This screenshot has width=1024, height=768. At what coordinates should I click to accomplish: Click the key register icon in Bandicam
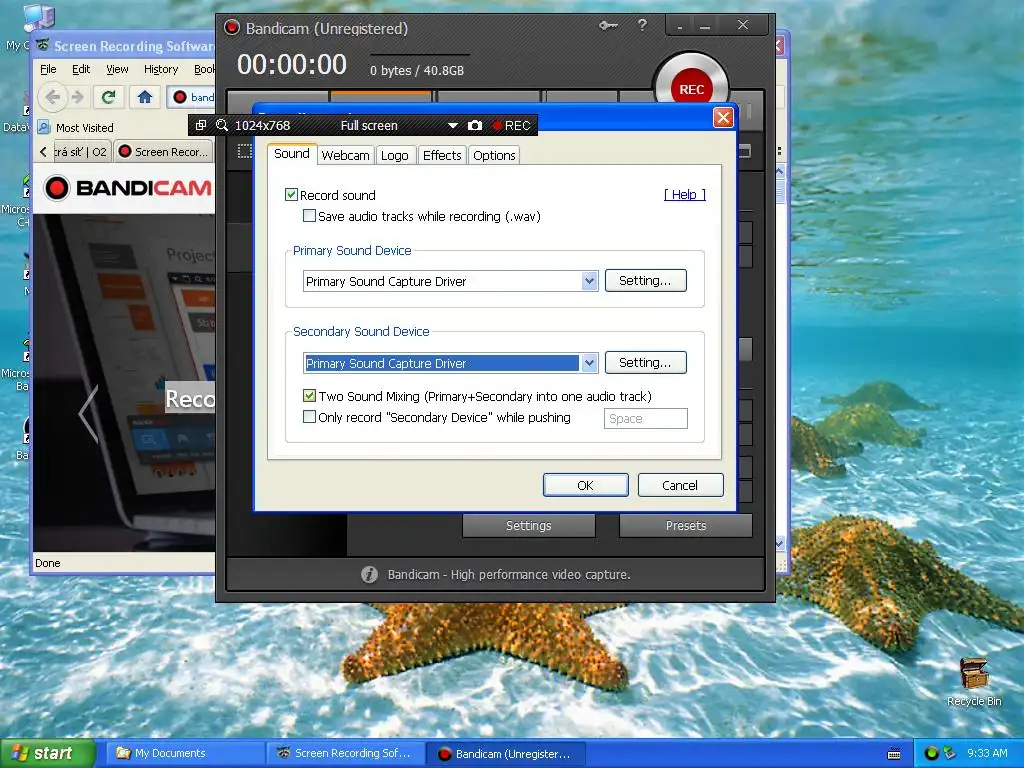[x=608, y=26]
